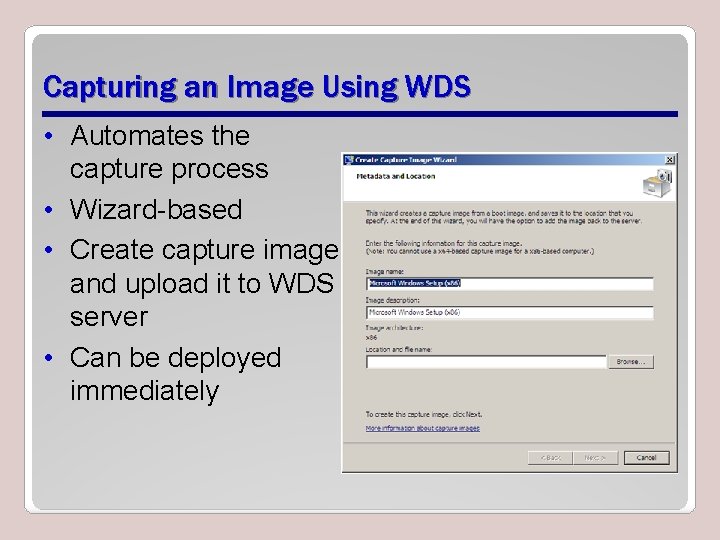Click the Location and file name field
This screenshot has width=720, height=540.
486,362
